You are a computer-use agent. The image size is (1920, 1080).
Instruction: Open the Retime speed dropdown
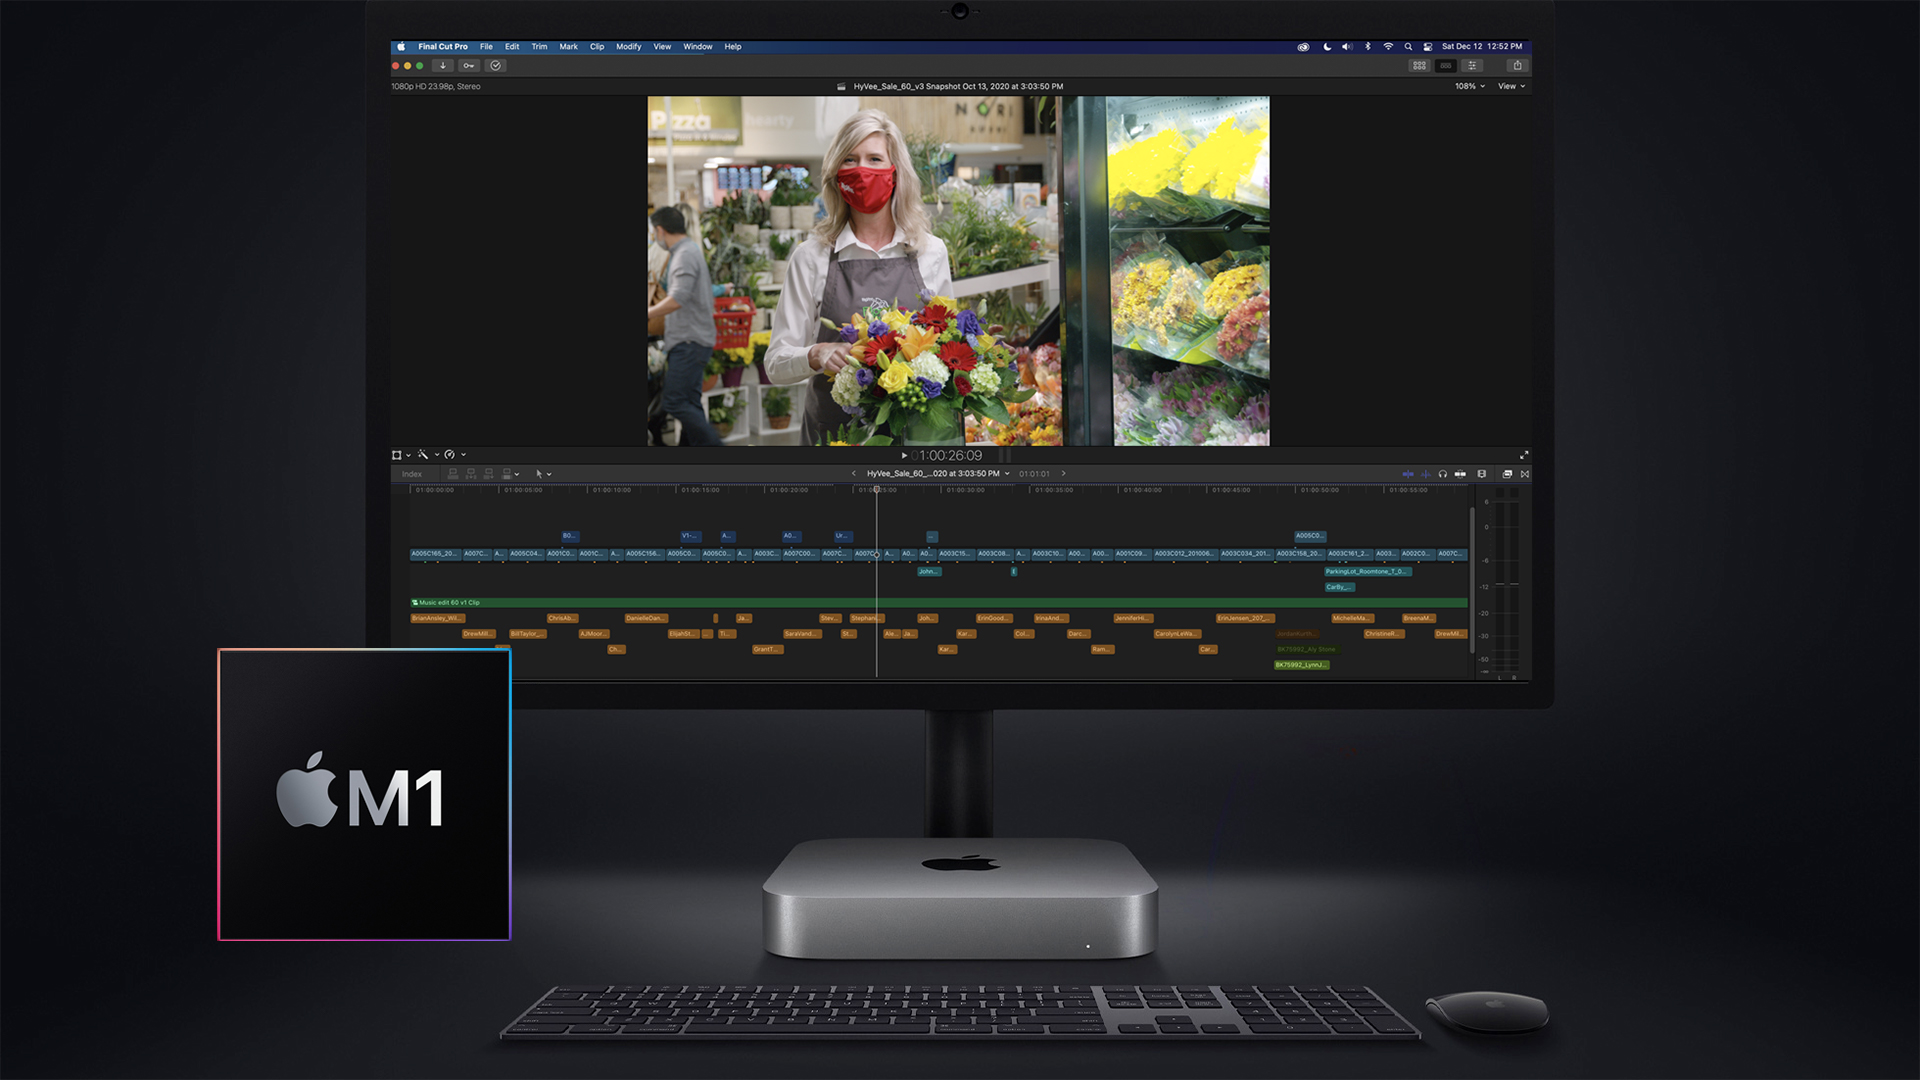455,455
